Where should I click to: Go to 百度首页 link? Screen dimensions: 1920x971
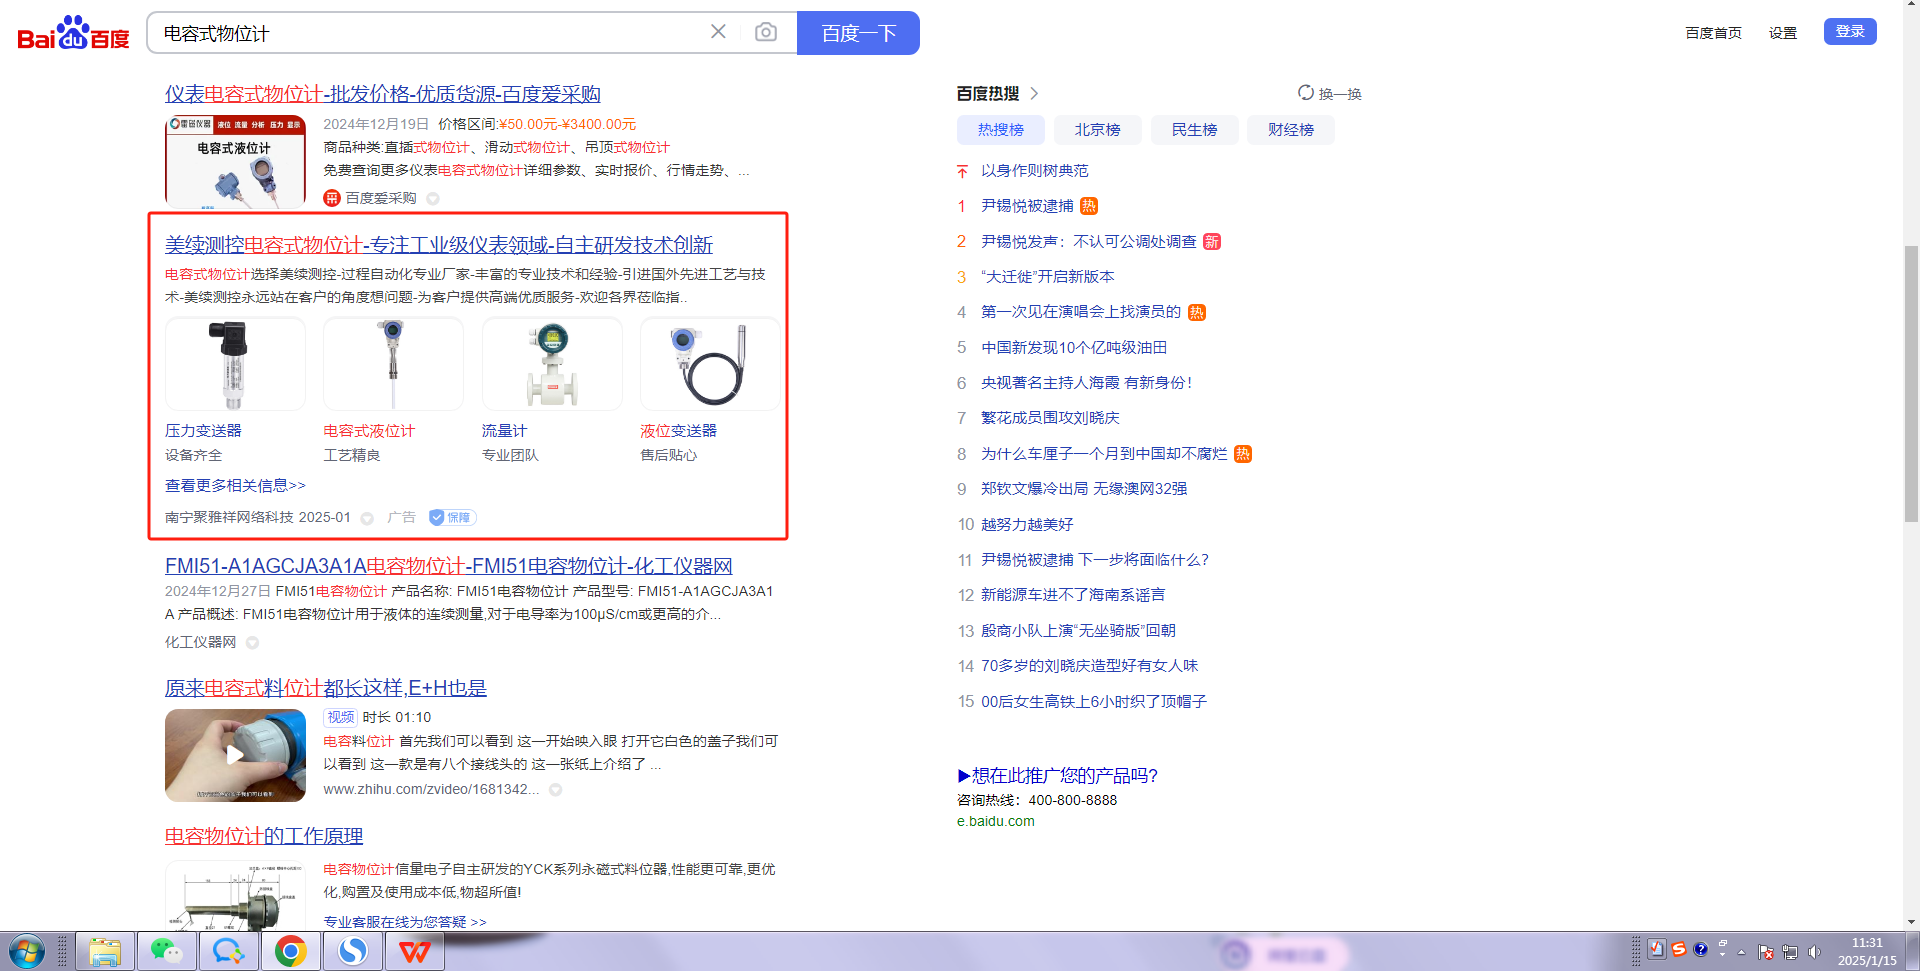[1713, 33]
